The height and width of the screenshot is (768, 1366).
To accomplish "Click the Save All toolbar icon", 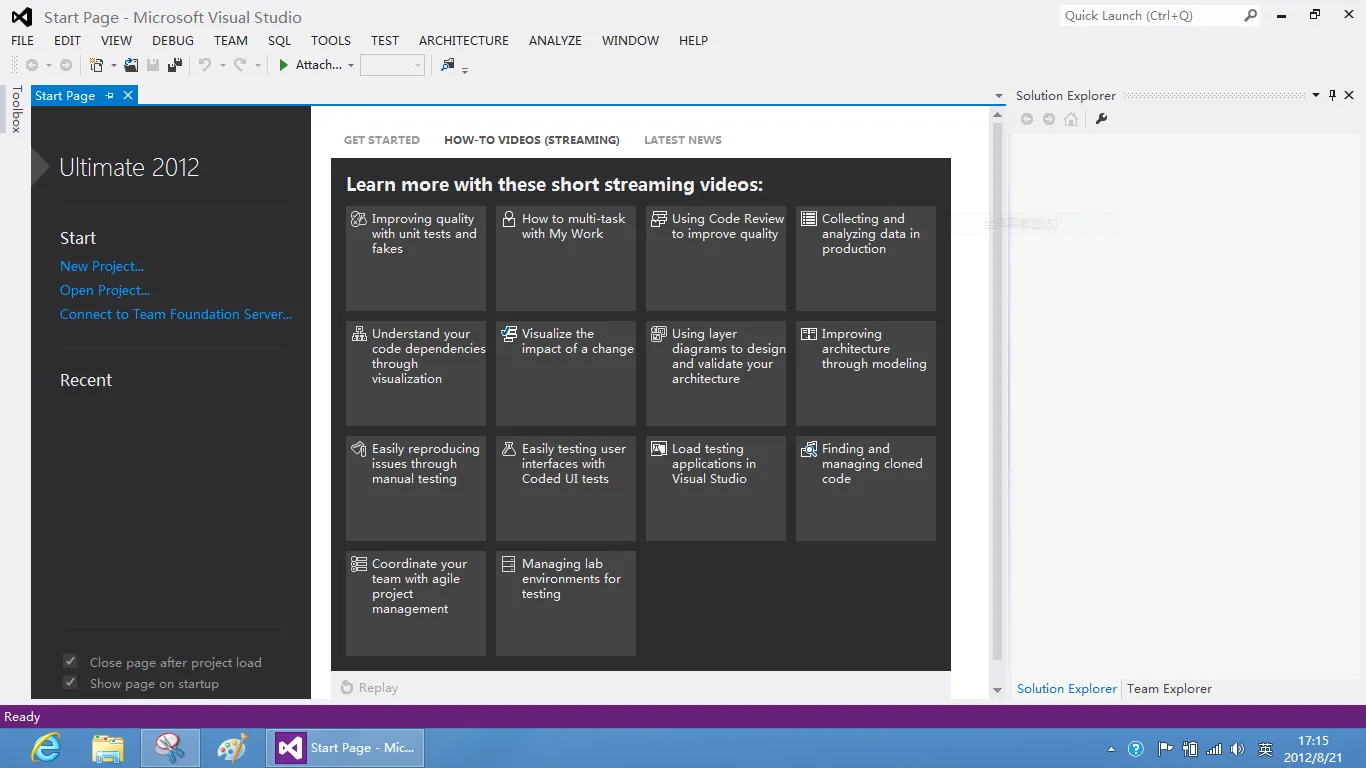I will coord(175,65).
